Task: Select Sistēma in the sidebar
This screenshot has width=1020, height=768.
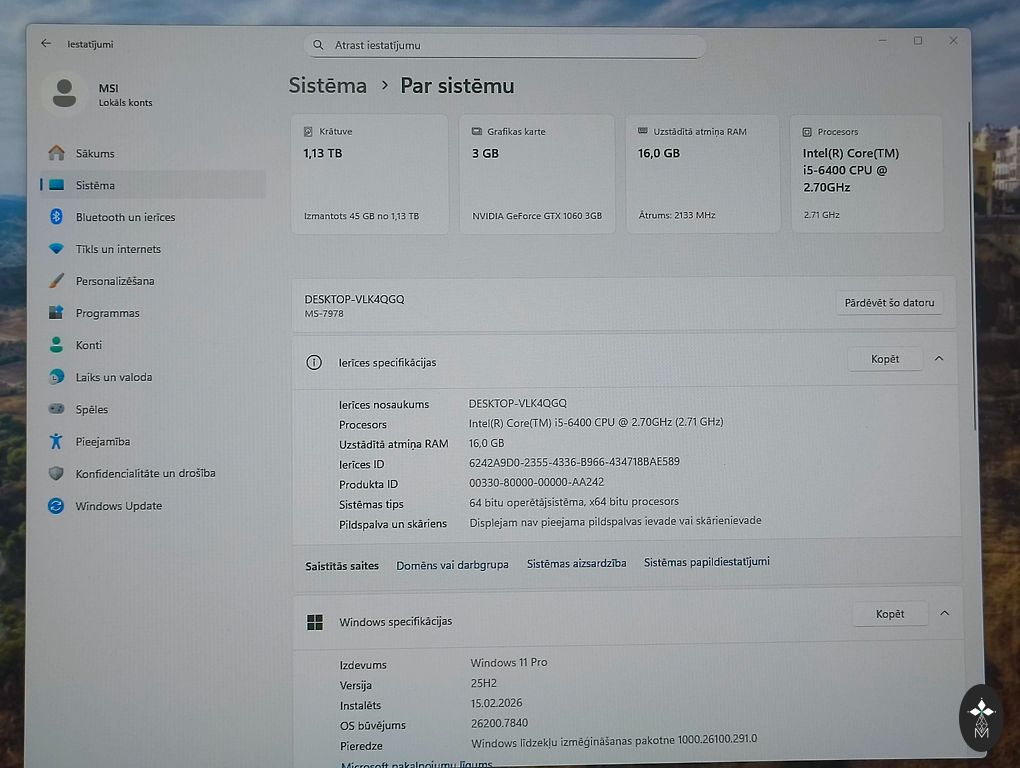Action: tap(95, 185)
